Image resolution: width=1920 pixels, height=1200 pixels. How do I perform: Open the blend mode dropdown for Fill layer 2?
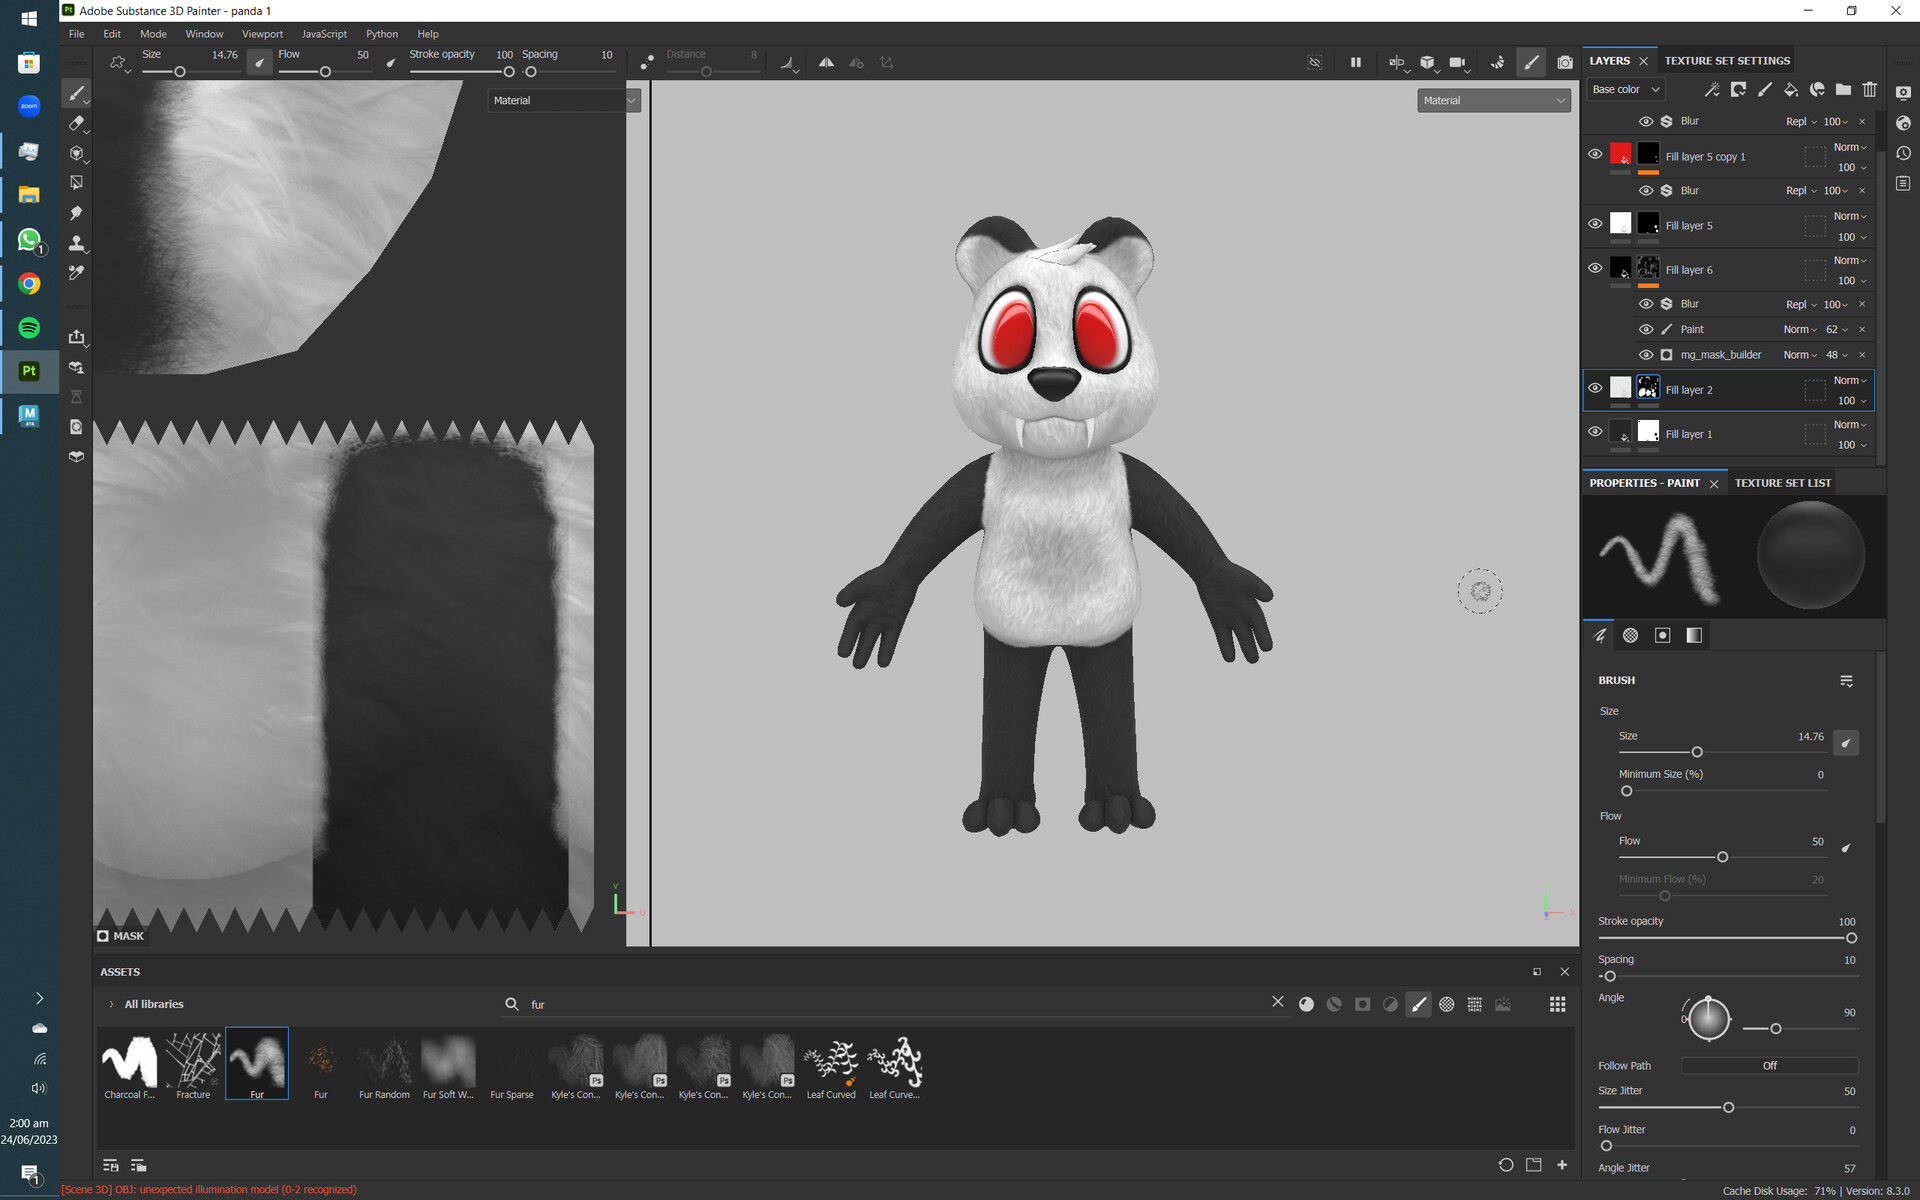(1848, 380)
